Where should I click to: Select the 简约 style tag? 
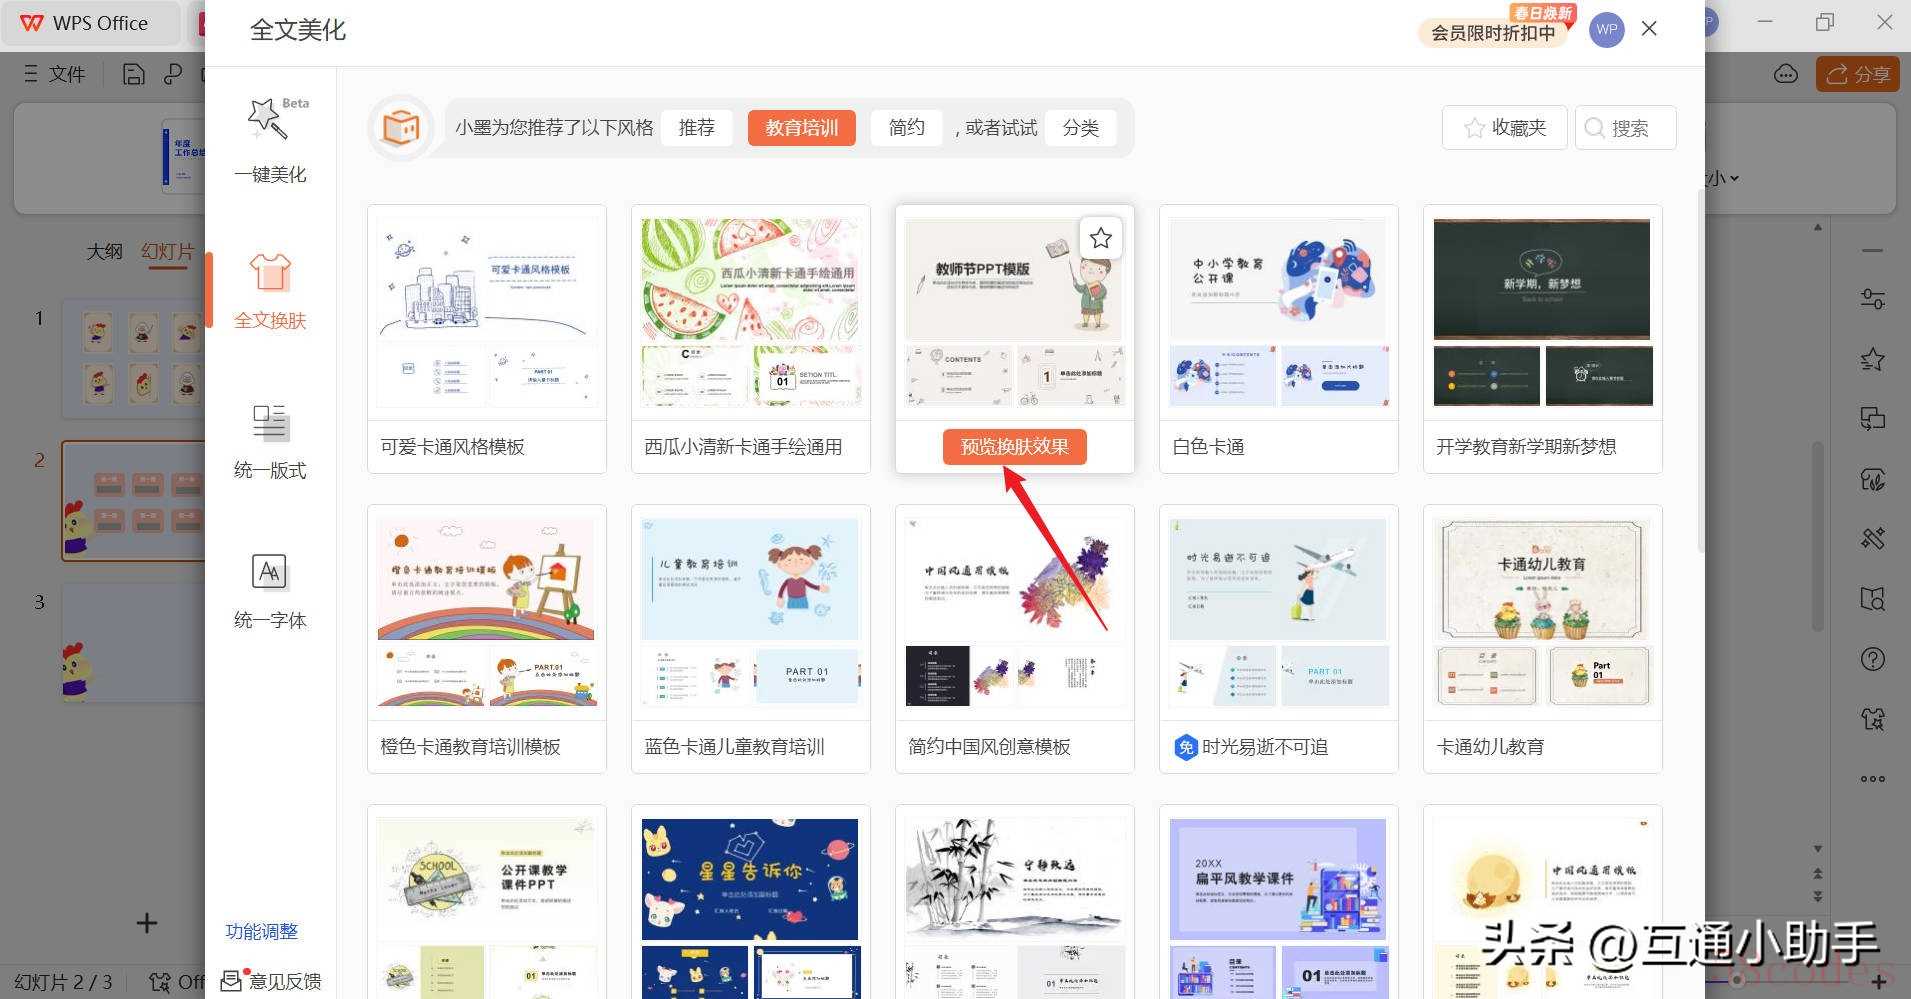(x=907, y=128)
